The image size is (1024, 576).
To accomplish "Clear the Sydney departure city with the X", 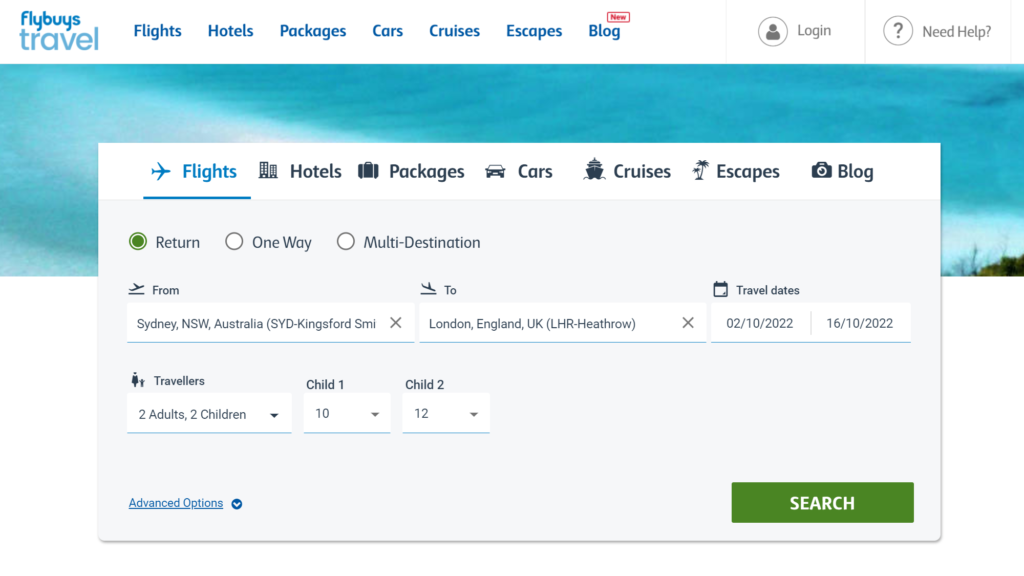I will pos(395,322).
